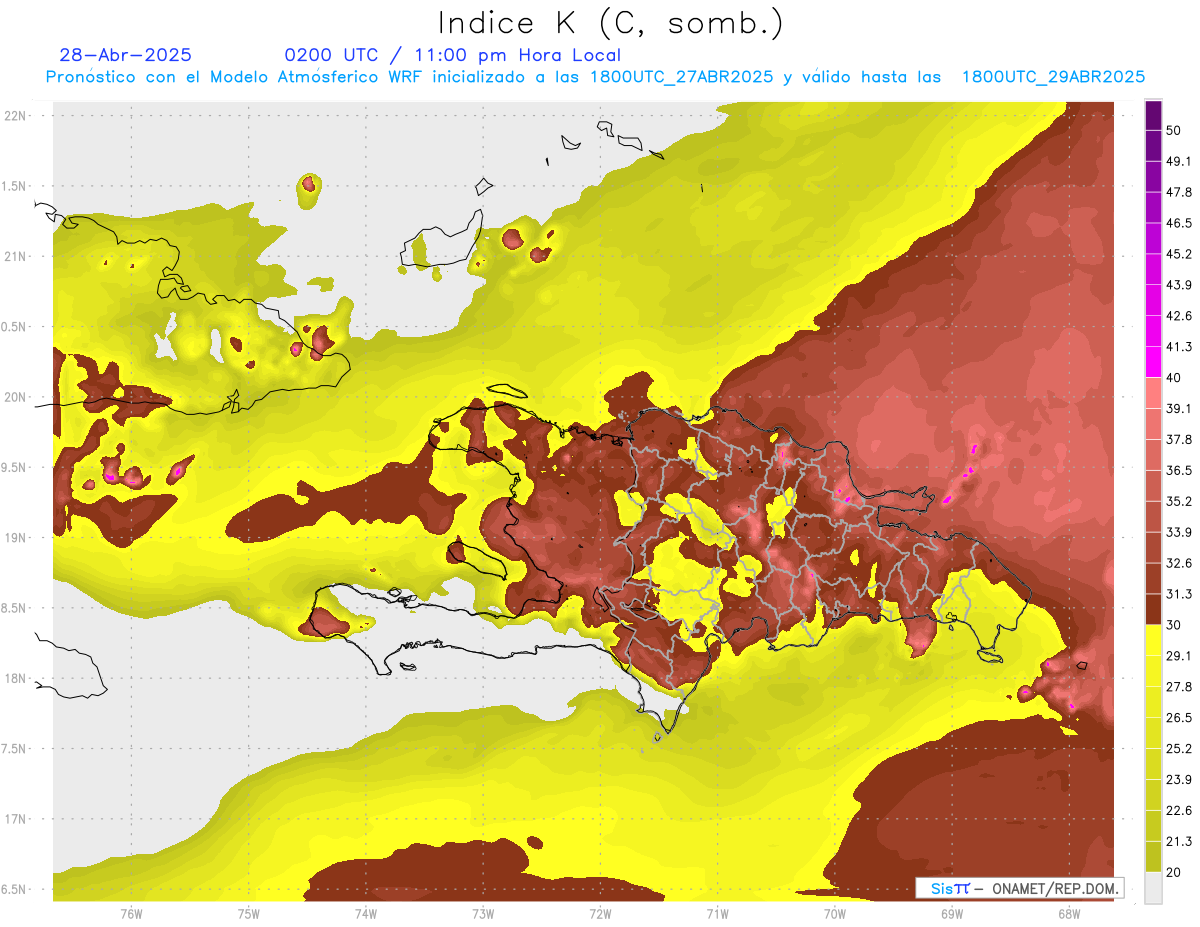Click the '0200 UTC / 11:00 pm Hora Local' time
The image size is (1200, 927).
(453, 55)
